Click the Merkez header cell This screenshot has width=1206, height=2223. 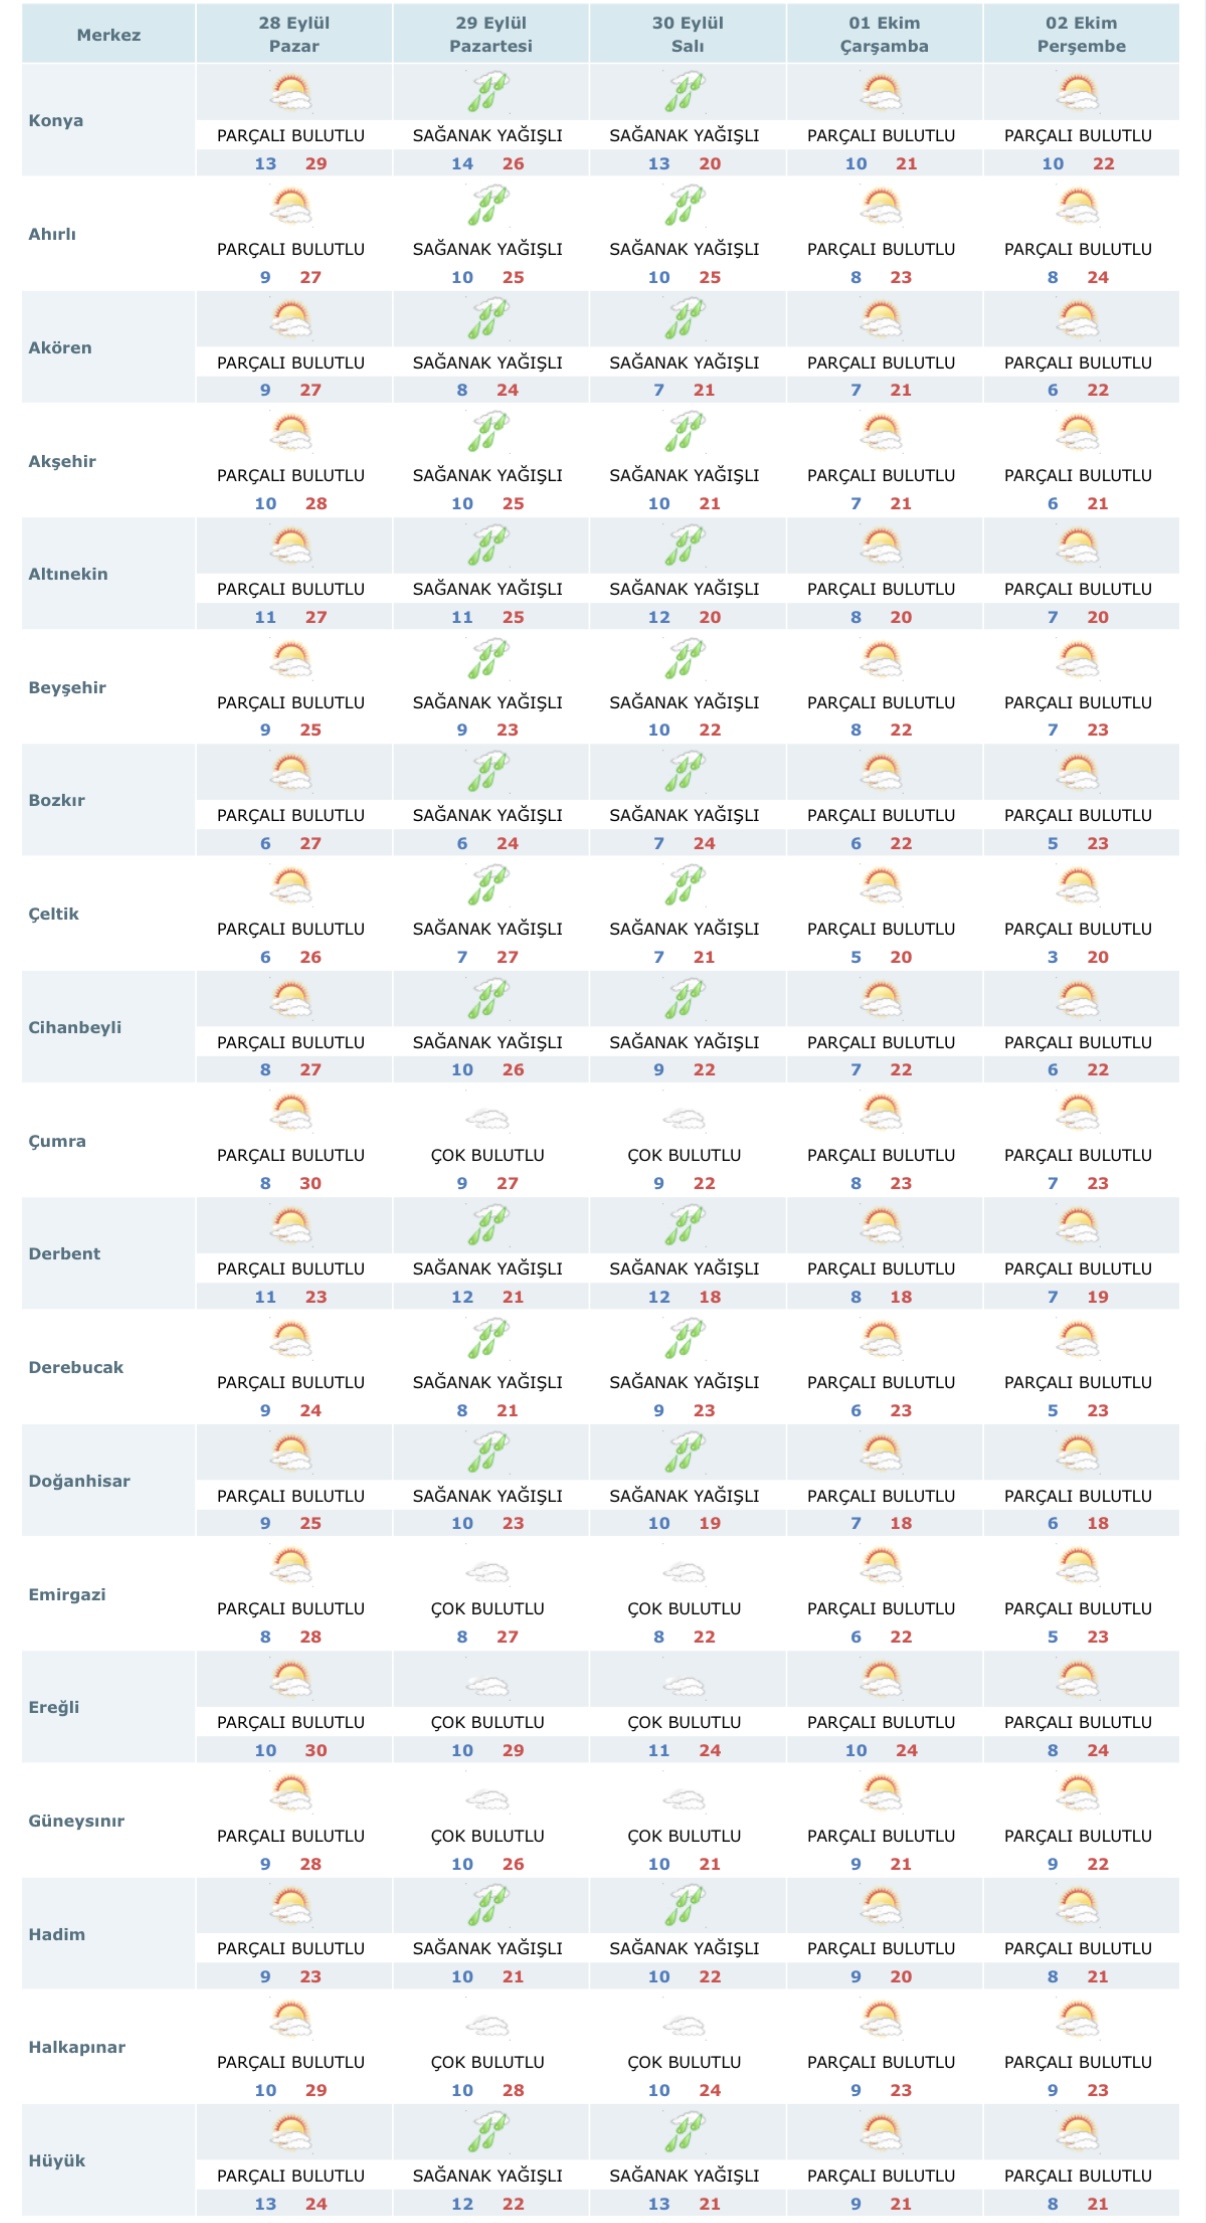click(x=109, y=34)
